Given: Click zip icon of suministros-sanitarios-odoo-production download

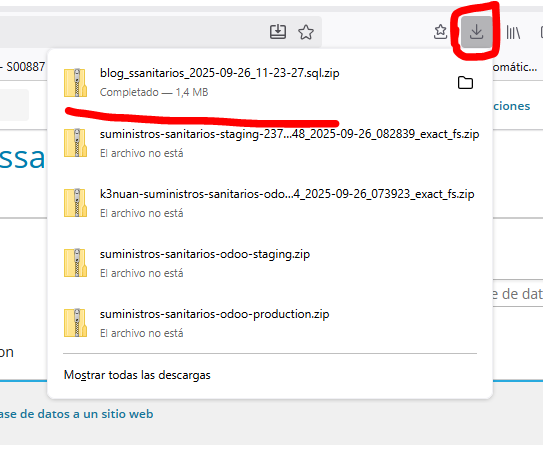Looking at the screenshot, I should [x=75, y=323].
